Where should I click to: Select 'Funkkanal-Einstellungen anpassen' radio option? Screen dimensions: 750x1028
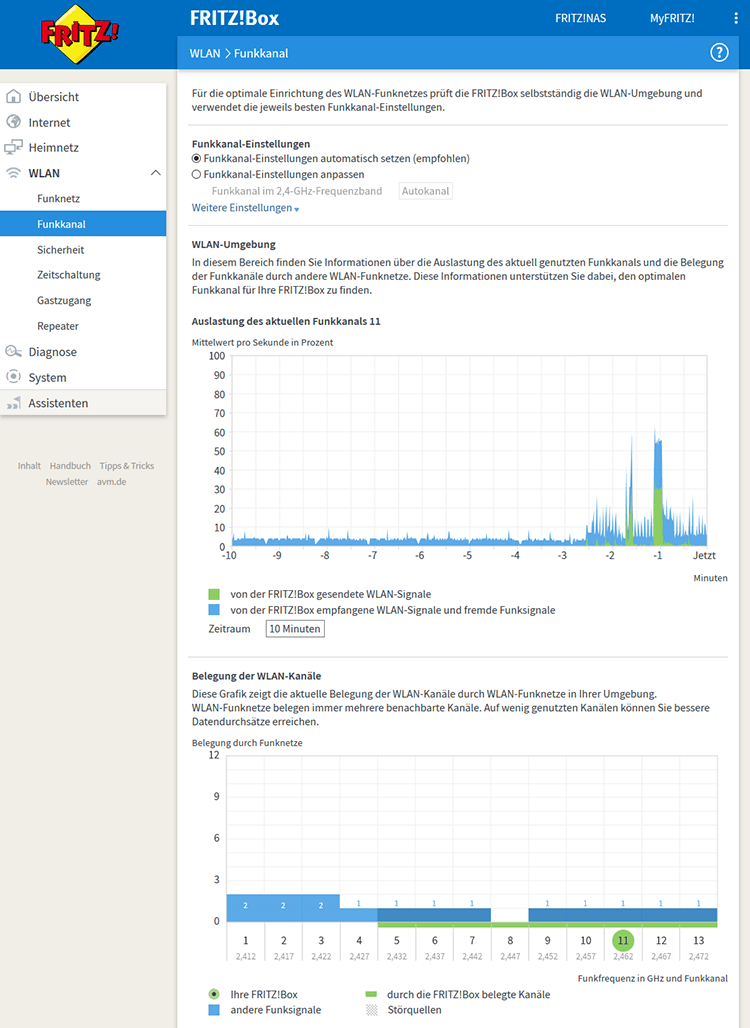tap(197, 174)
